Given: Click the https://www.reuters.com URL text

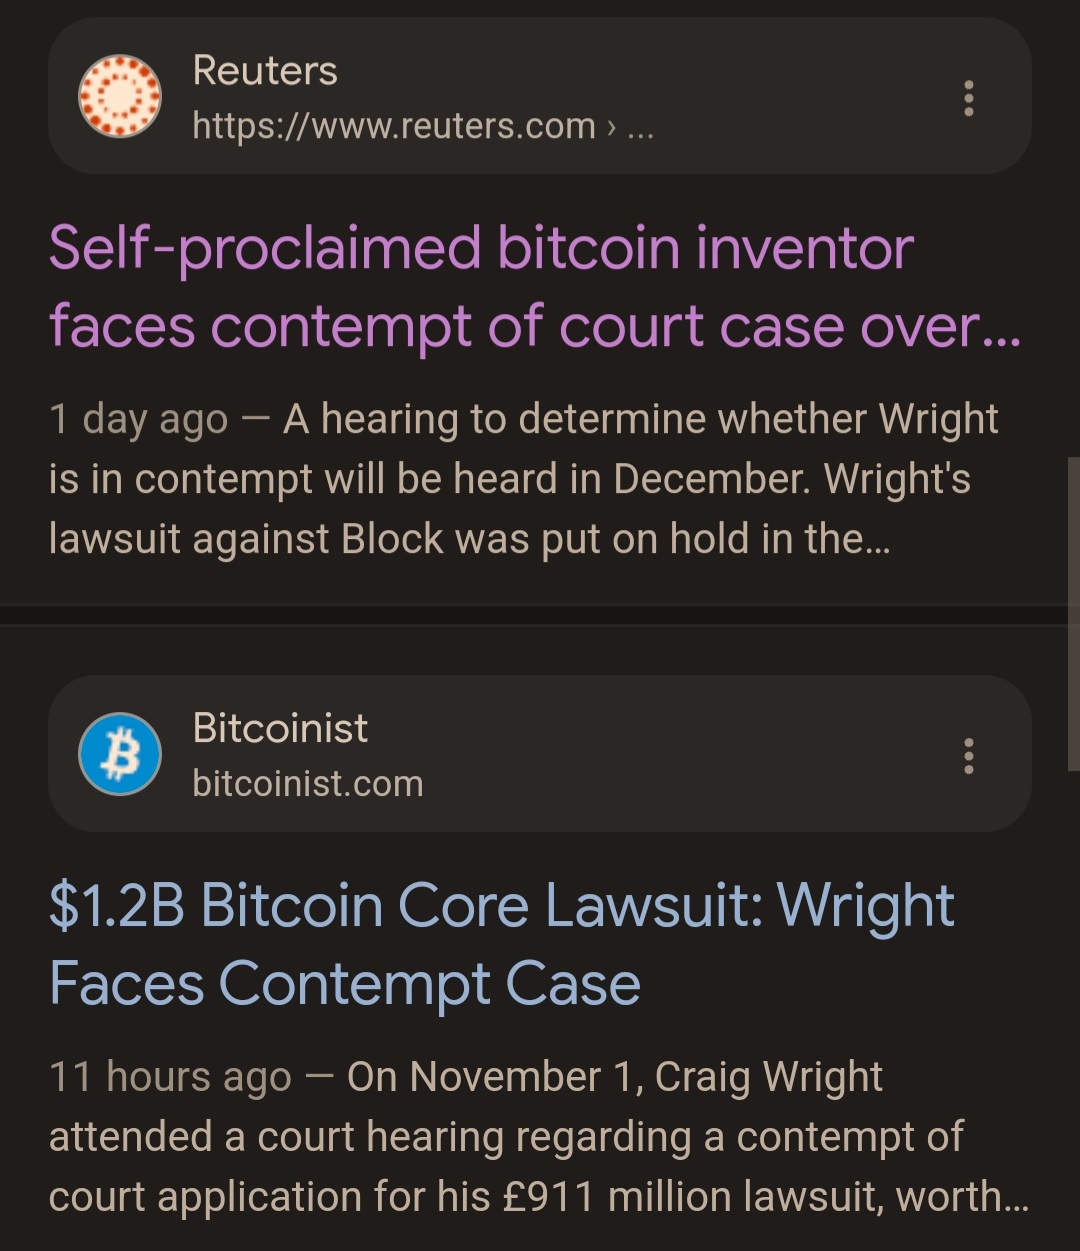Looking at the screenshot, I should pyautogui.click(x=394, y=126).
